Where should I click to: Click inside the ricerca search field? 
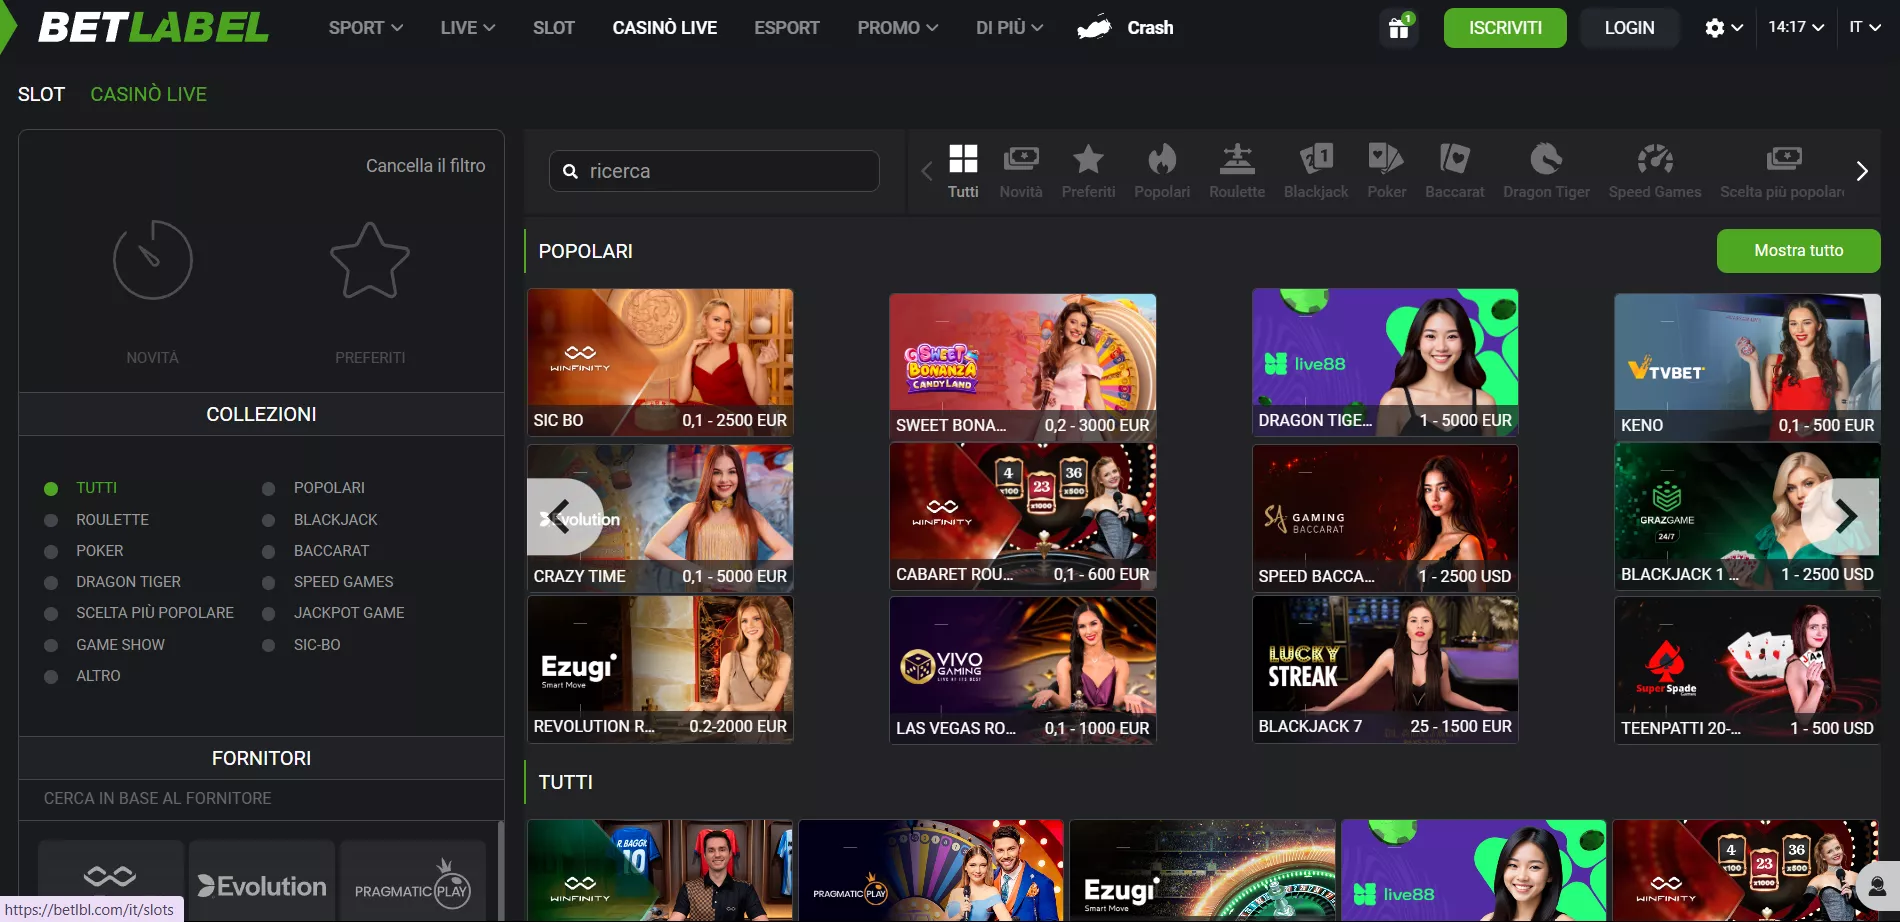pos(713,170)
